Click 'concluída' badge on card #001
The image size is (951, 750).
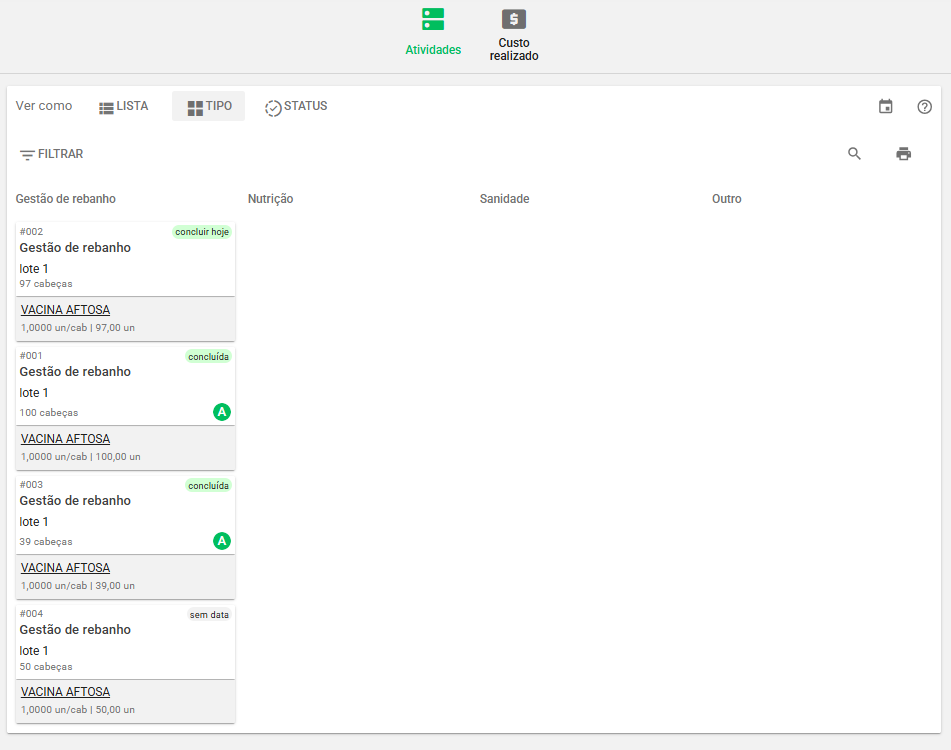click(x=208, y=357)
